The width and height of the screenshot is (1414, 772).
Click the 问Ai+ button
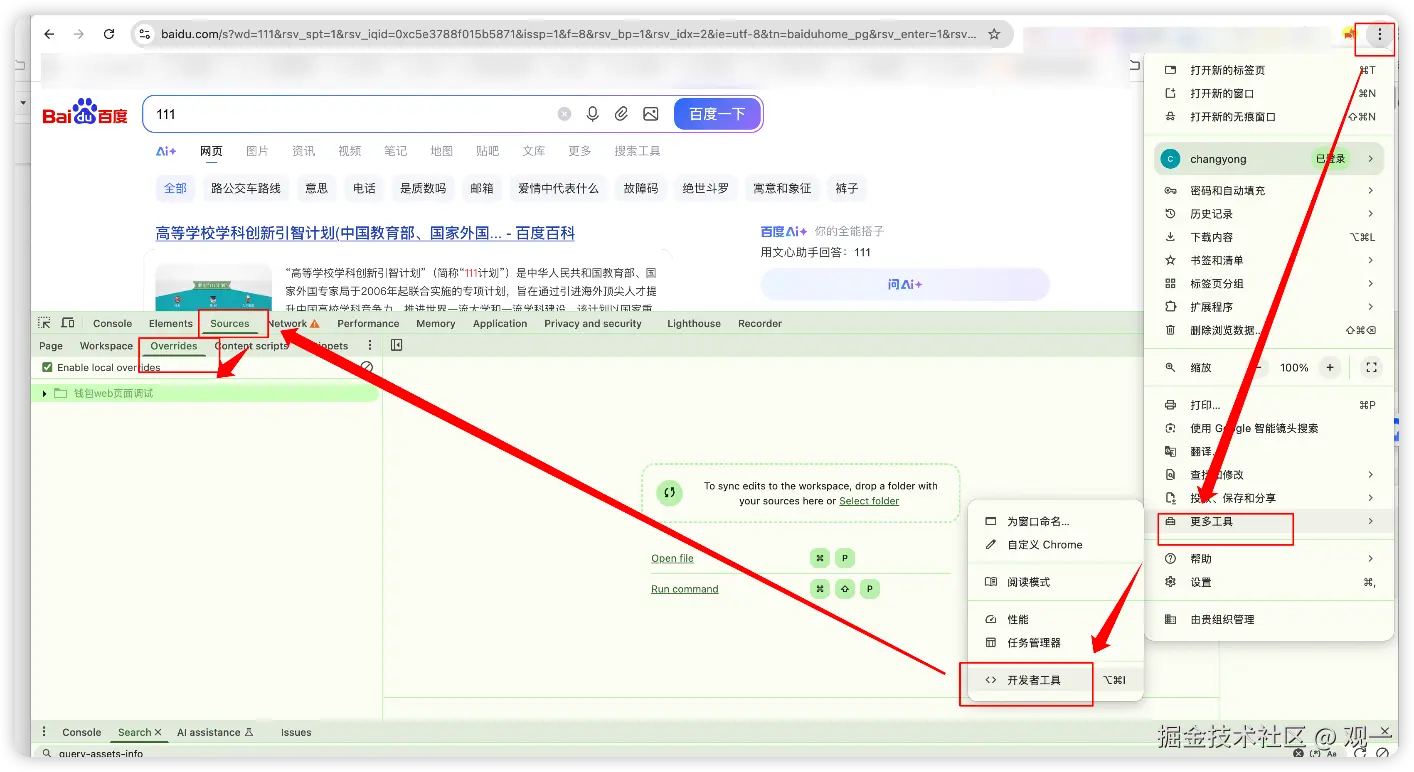(905, 284)
